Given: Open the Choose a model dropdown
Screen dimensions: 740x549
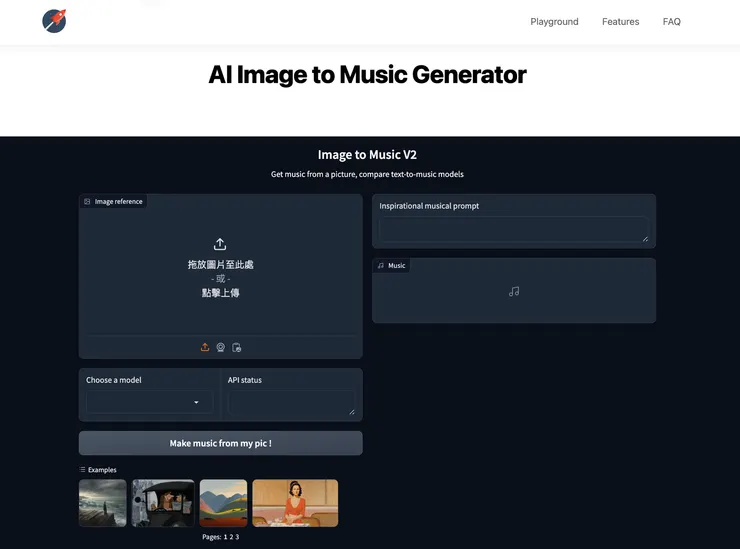Looking at the screenshot, I should [150, 402].
